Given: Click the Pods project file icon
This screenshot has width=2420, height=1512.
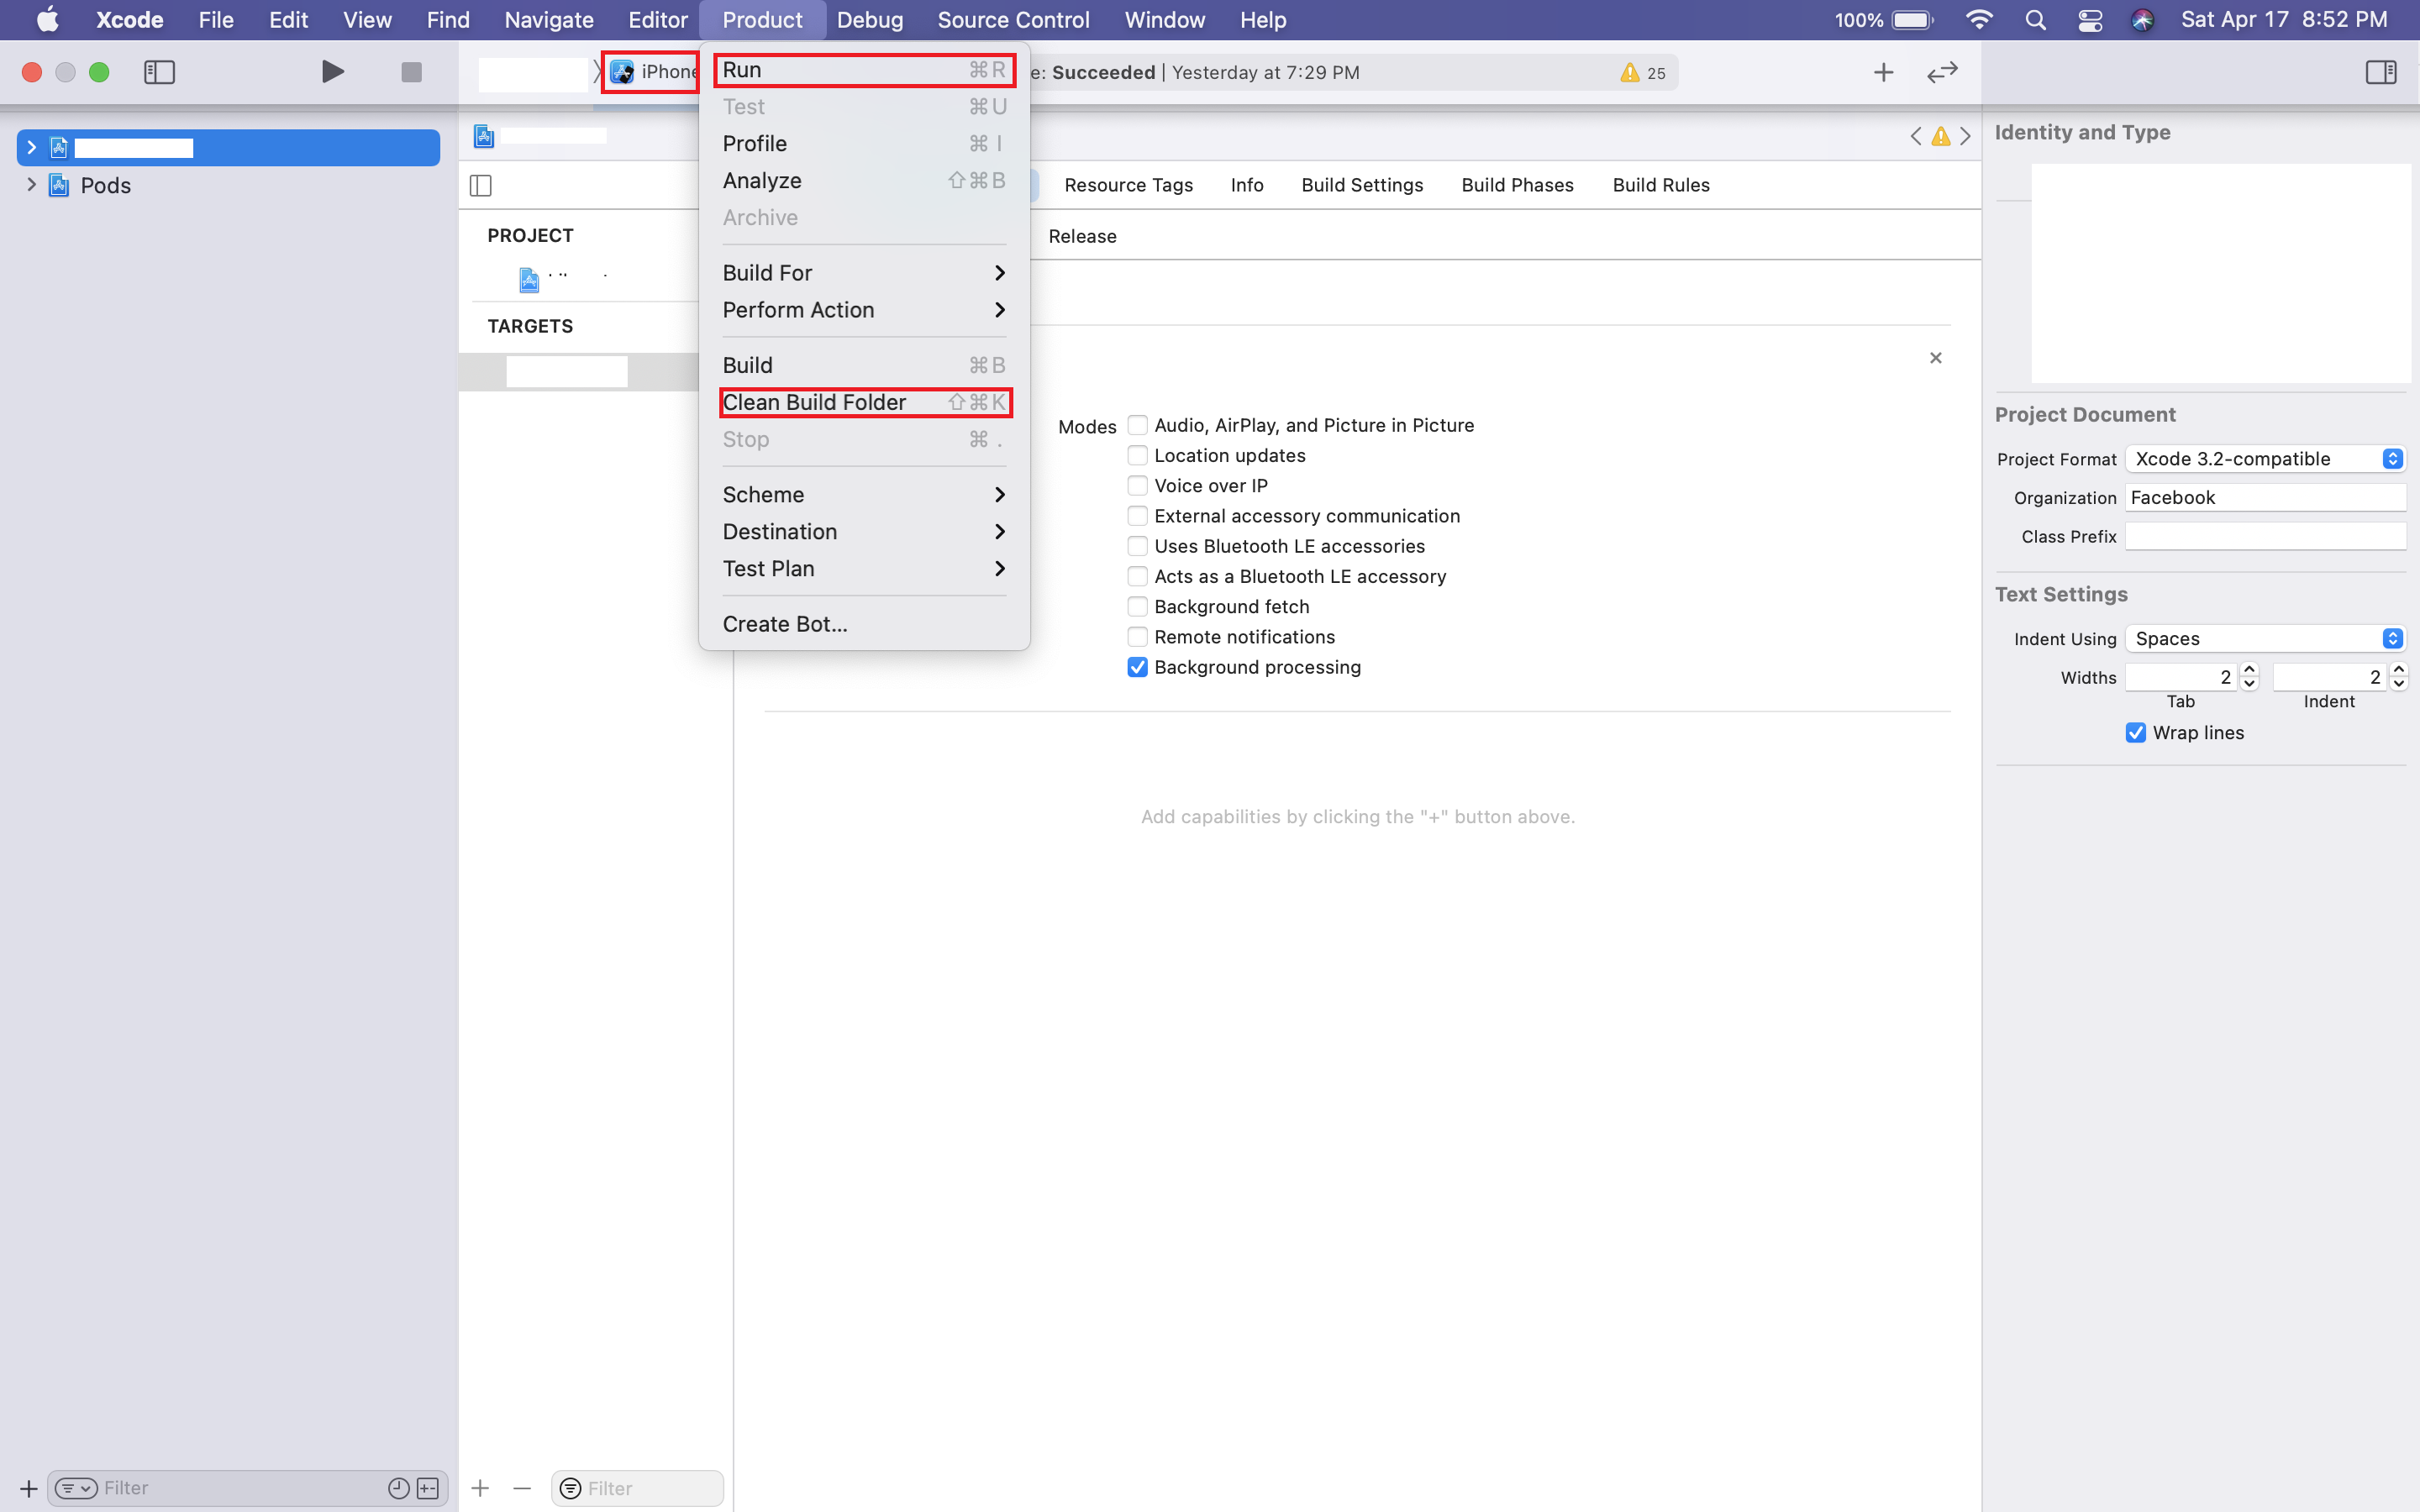Looking at the screenshot, I should pos(59,185).
